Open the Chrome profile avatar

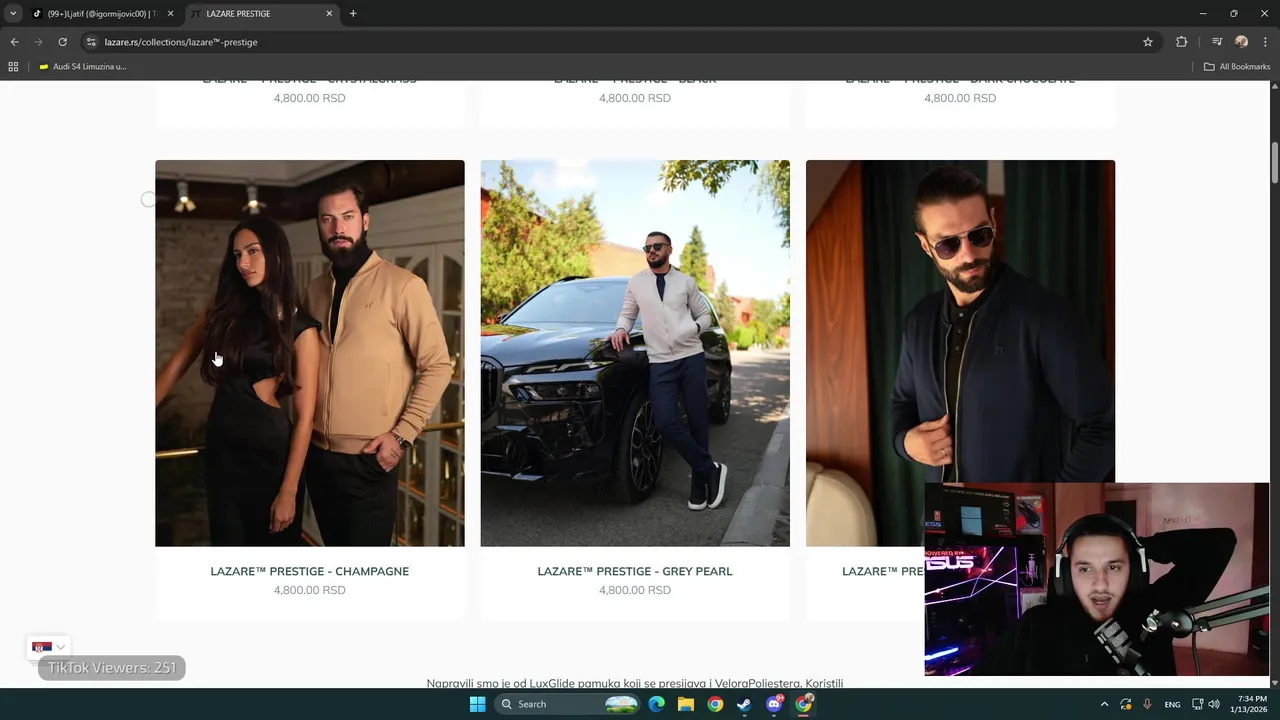tap(1242, 42)
